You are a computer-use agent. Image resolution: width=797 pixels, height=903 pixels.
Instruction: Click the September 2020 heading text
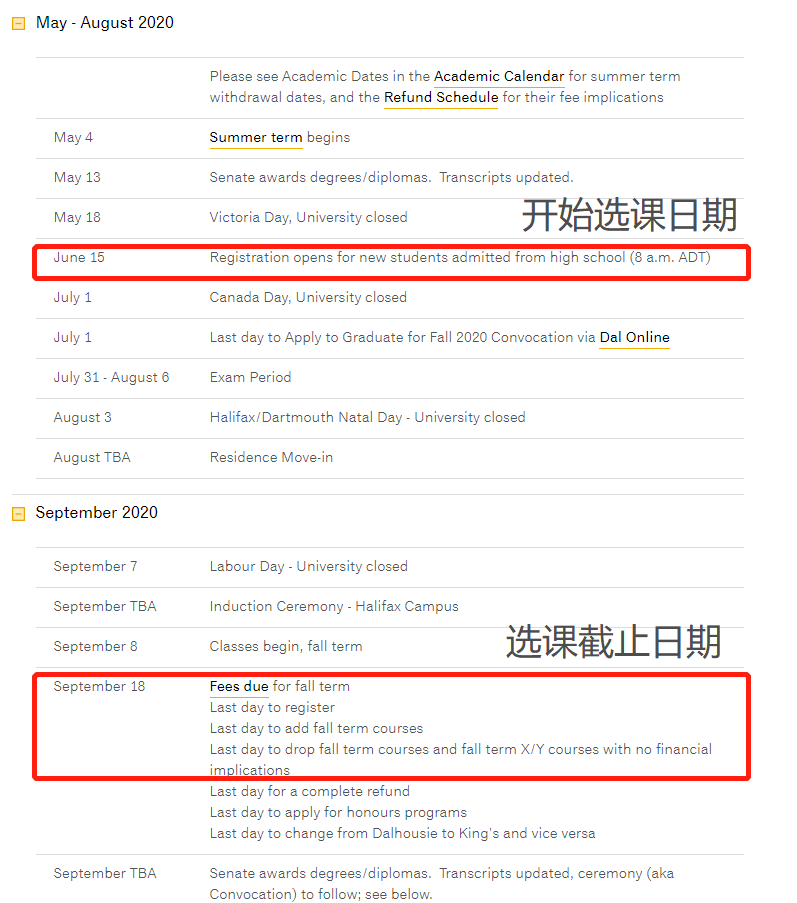(96, 513)
